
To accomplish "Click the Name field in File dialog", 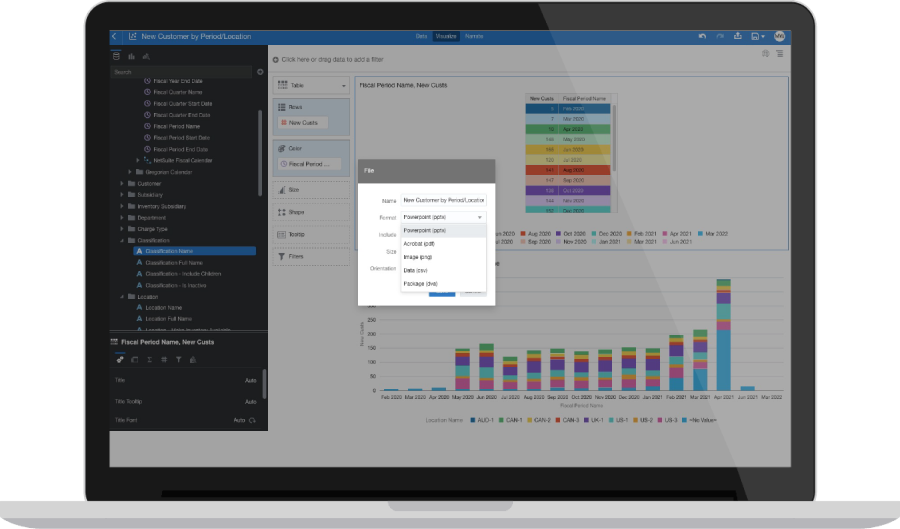I will 443,200.
